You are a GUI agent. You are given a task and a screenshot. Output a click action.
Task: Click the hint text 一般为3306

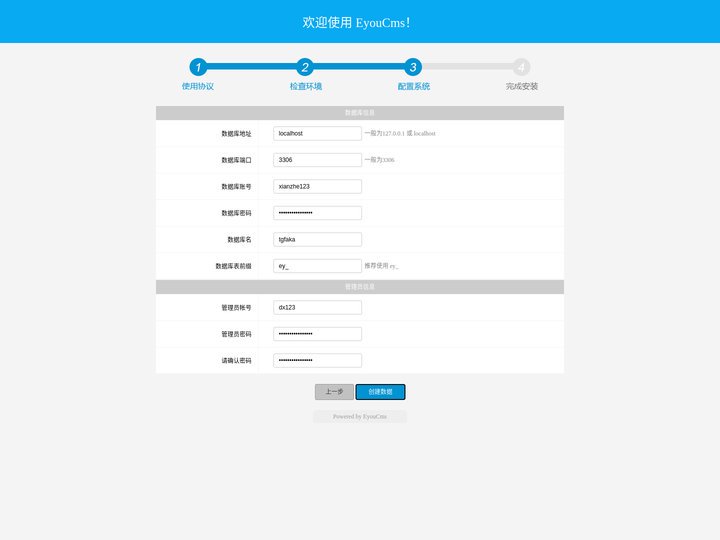[379, 160]
